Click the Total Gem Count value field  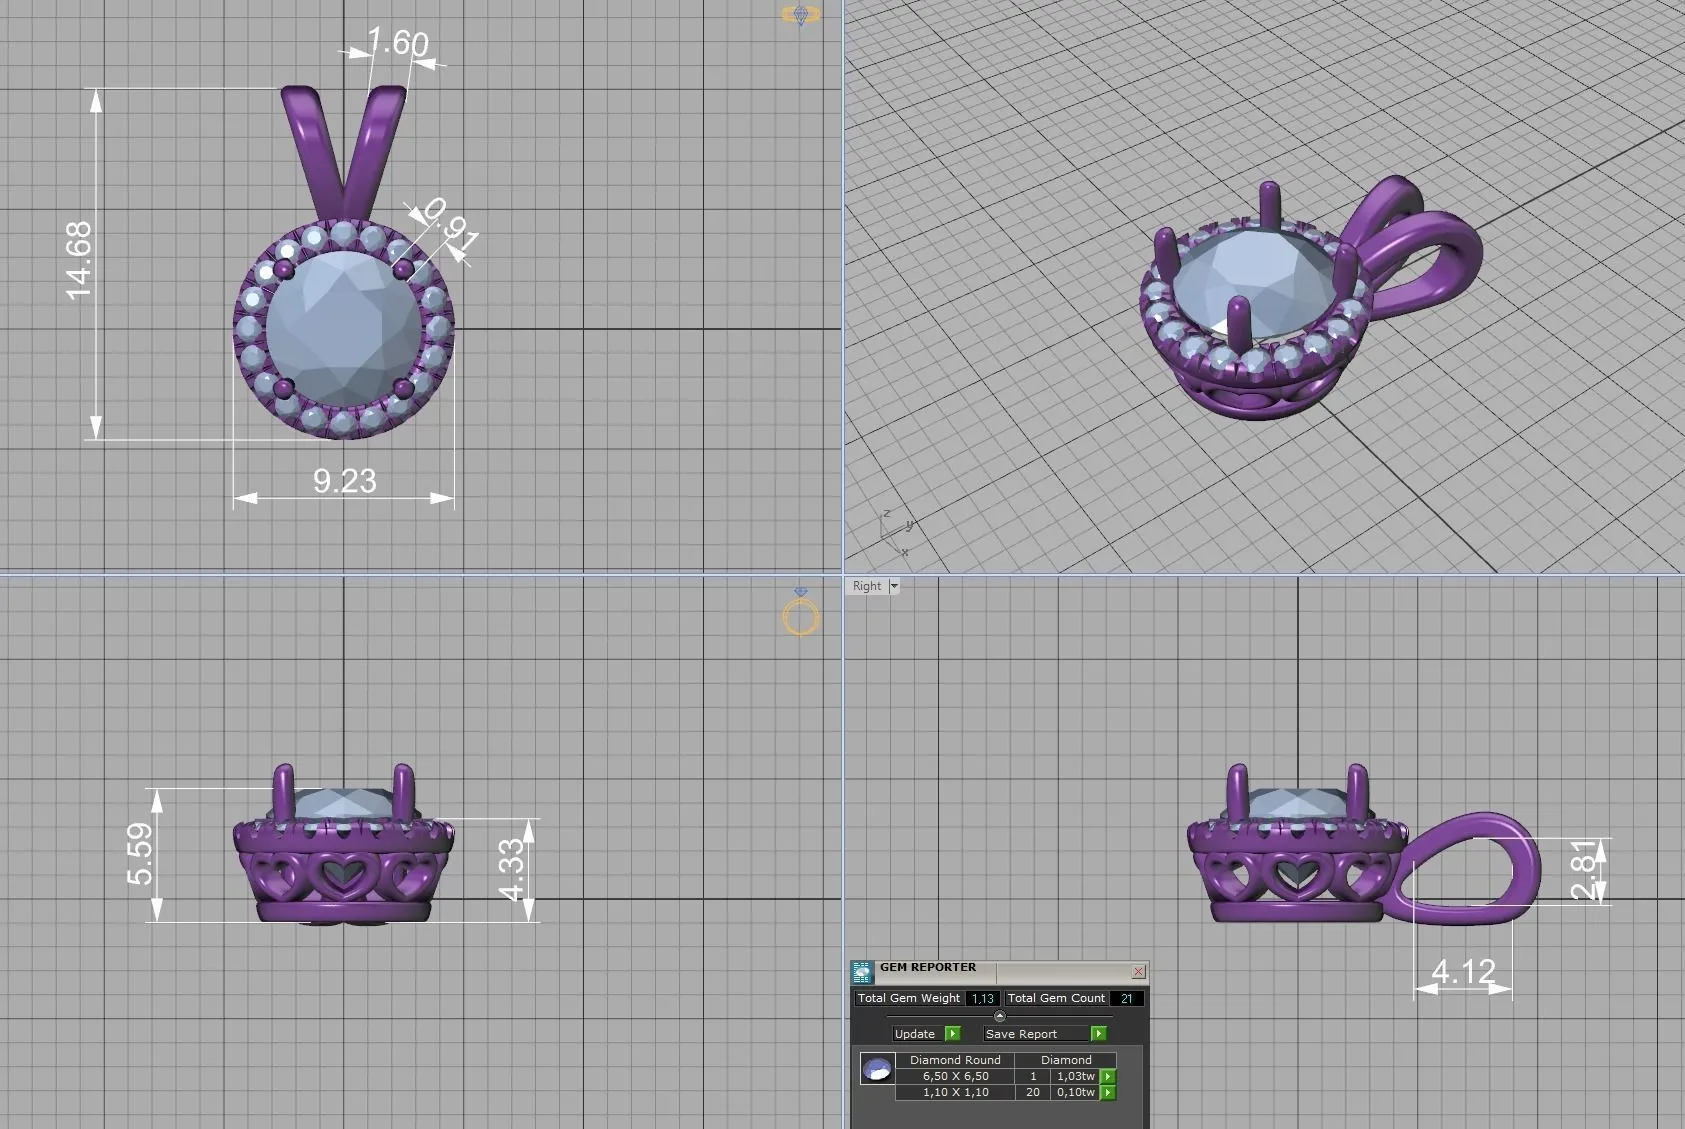click(1126, 998)
